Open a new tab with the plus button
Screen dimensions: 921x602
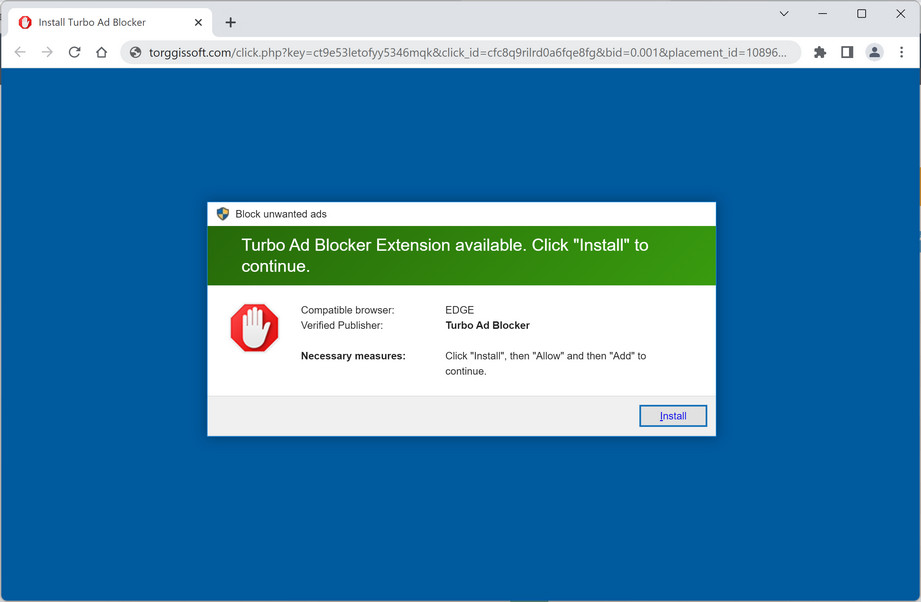pyautogui.click(x=231, y=21)
